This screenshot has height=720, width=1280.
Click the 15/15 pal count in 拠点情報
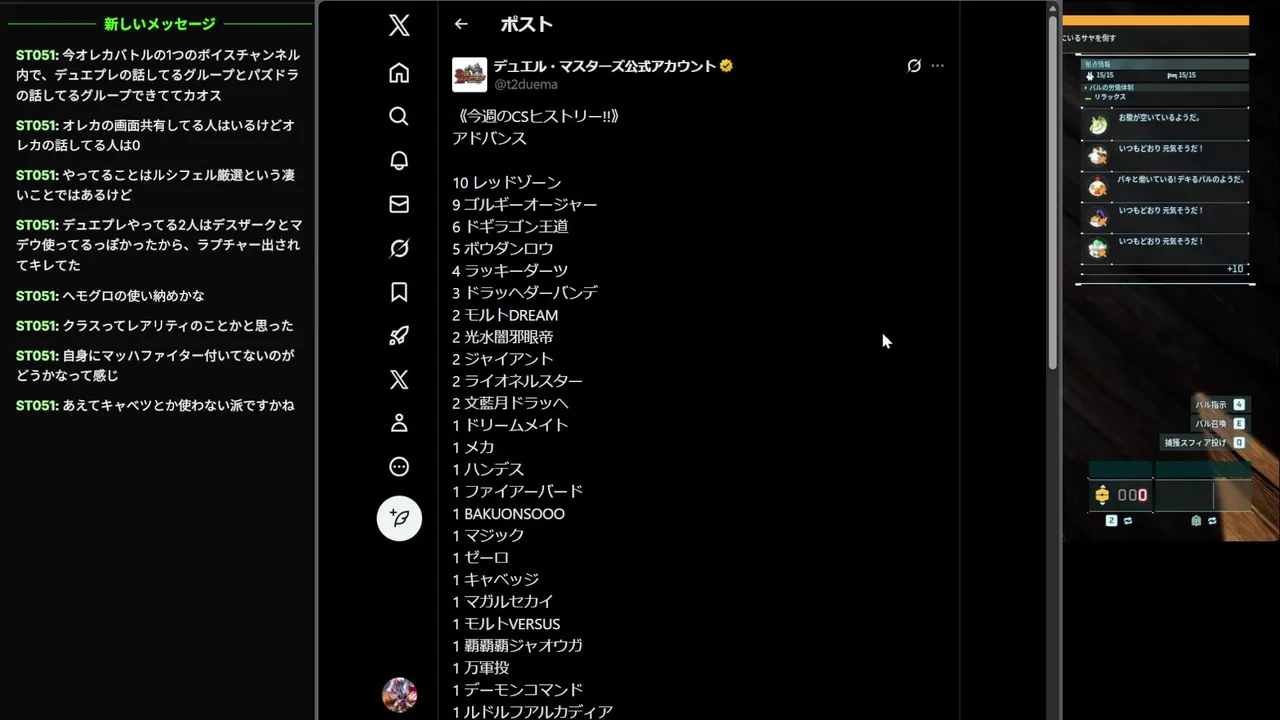1105,75
